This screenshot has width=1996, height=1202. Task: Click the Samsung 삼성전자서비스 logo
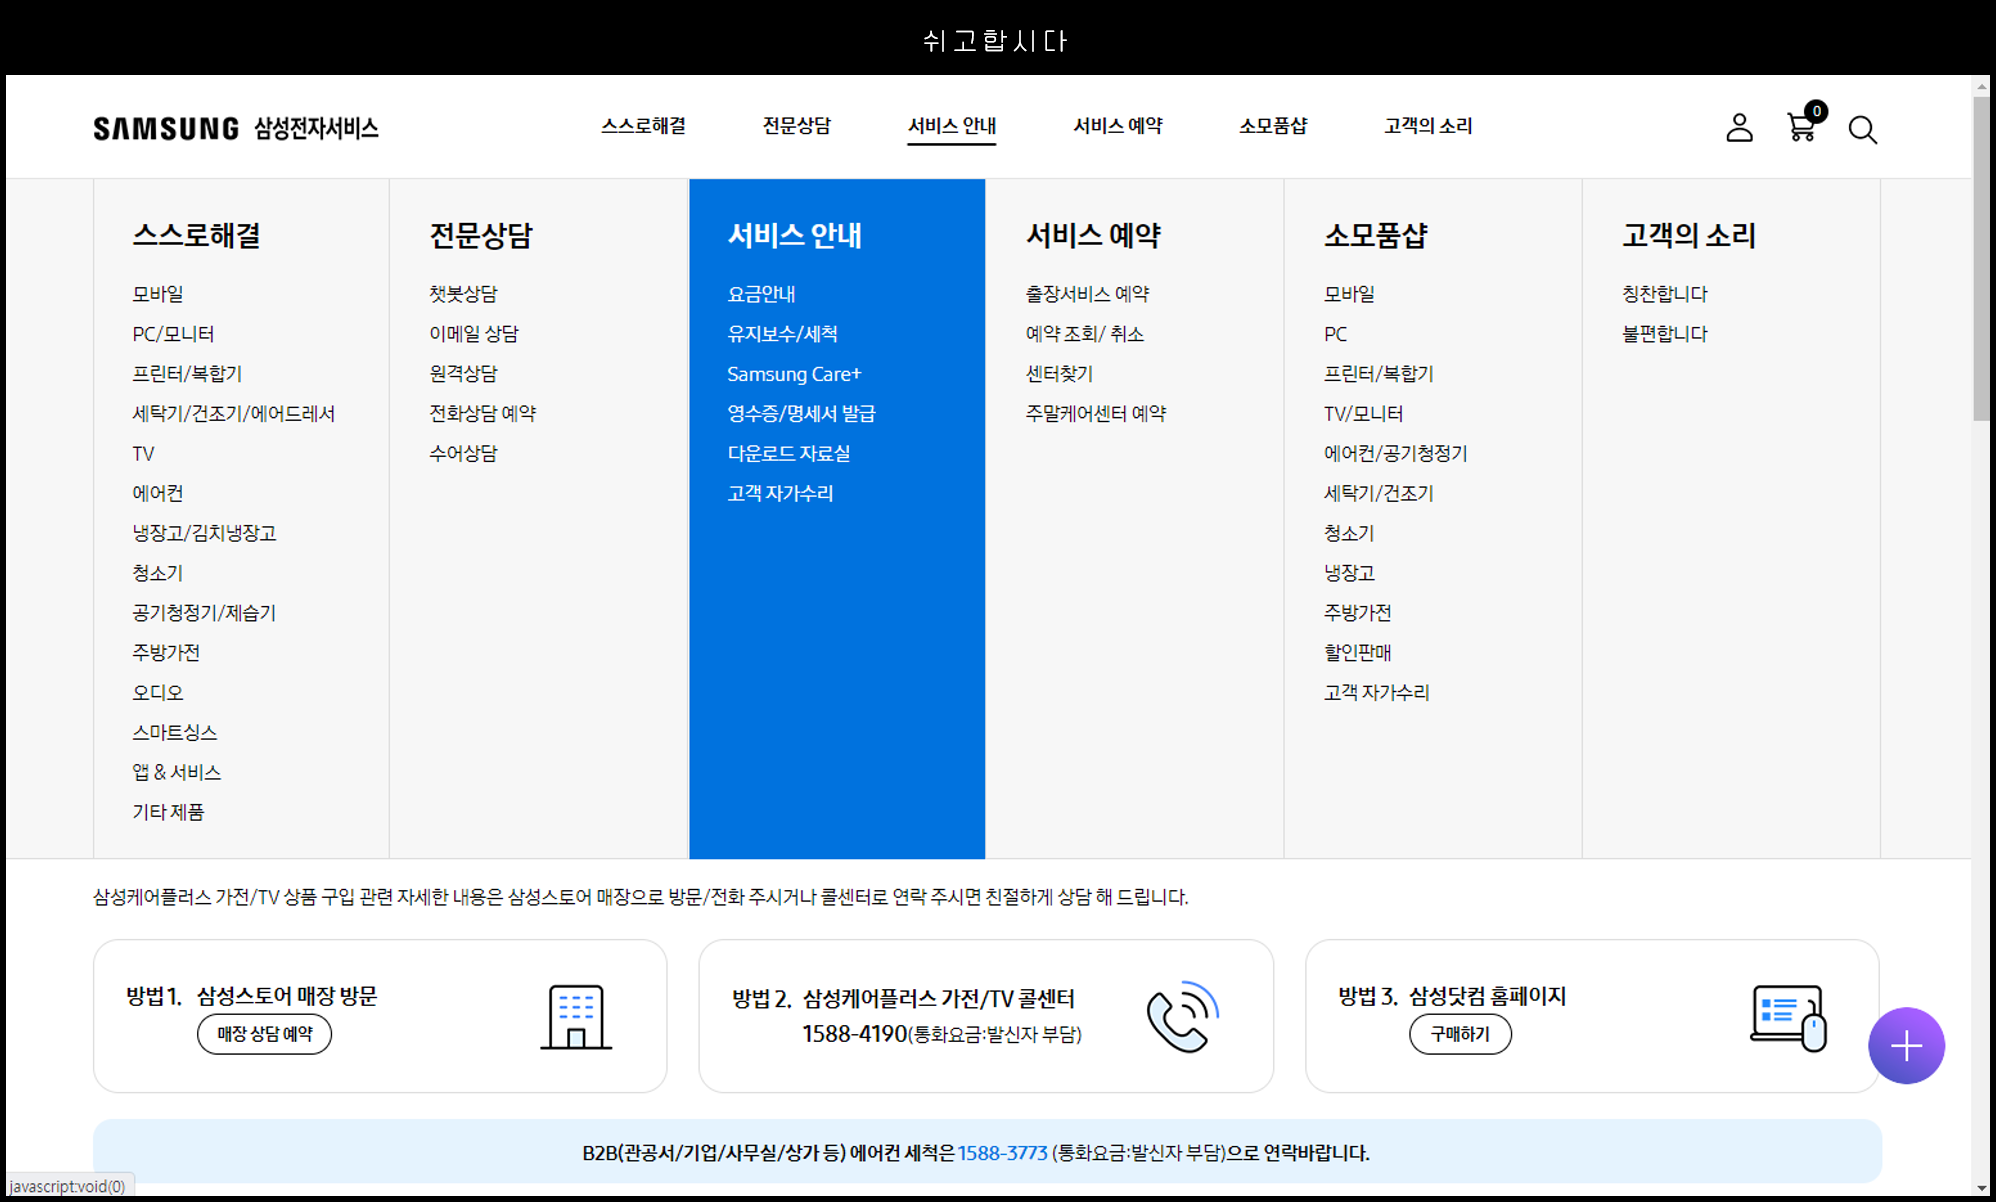tap(236, 128)
